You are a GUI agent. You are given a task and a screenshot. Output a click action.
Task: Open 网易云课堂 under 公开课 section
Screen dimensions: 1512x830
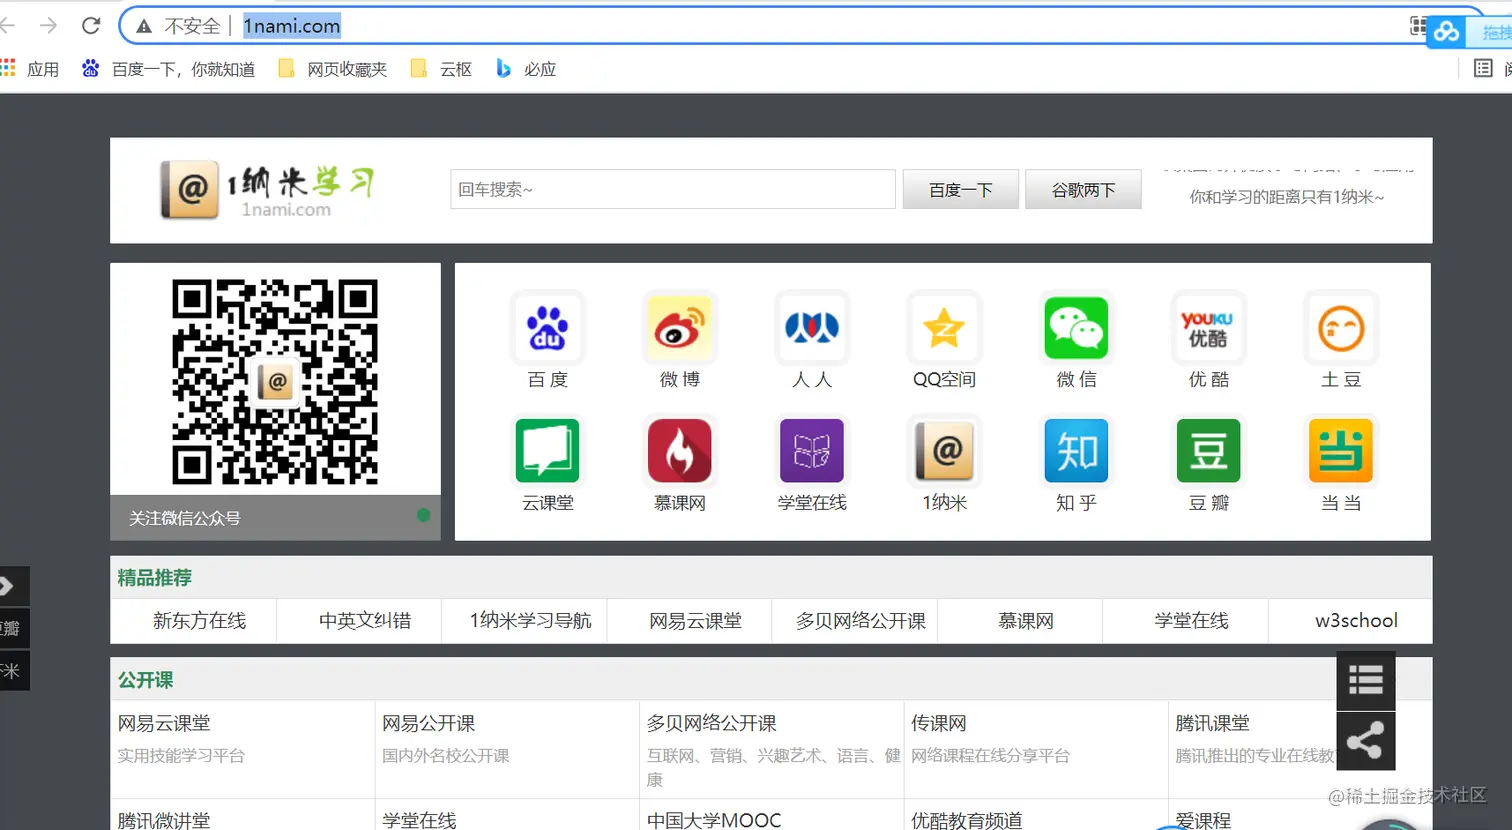pos(164,723)
